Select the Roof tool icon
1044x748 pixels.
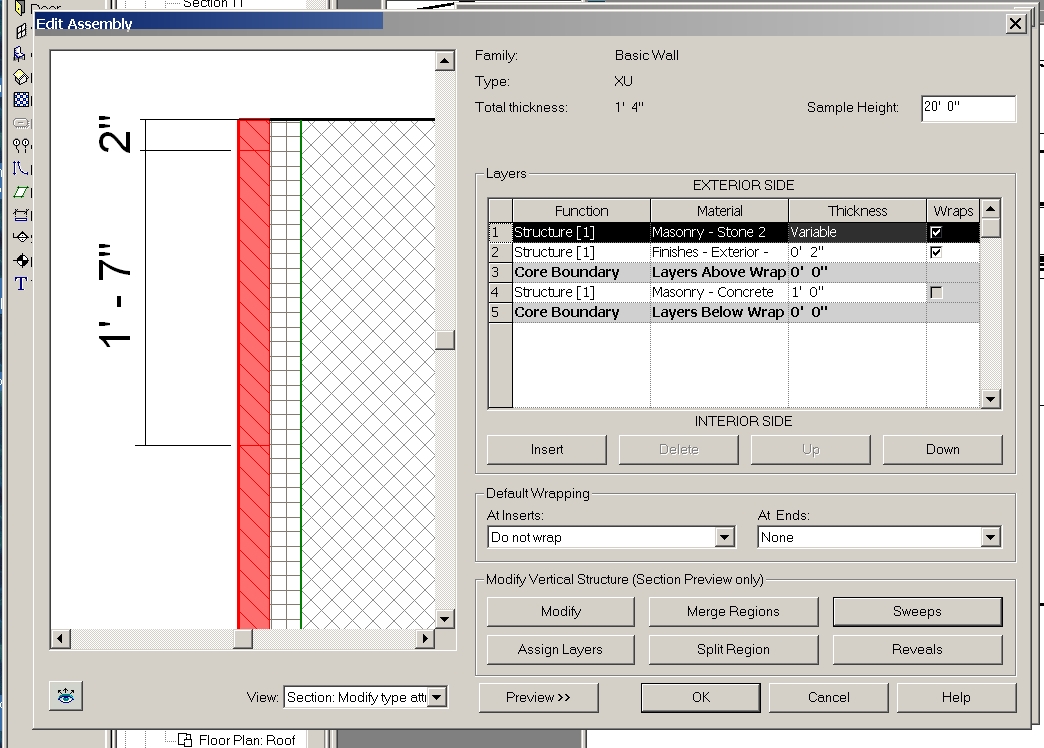coord(21,77)
